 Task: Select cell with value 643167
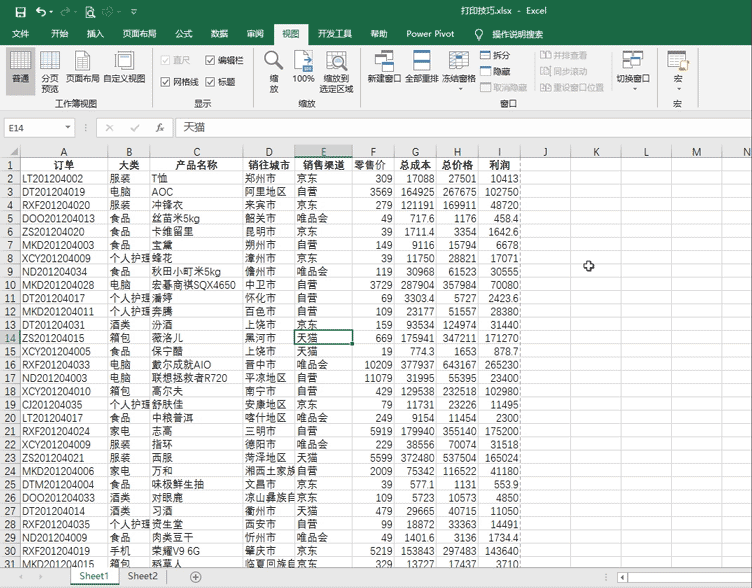[458, 365]
